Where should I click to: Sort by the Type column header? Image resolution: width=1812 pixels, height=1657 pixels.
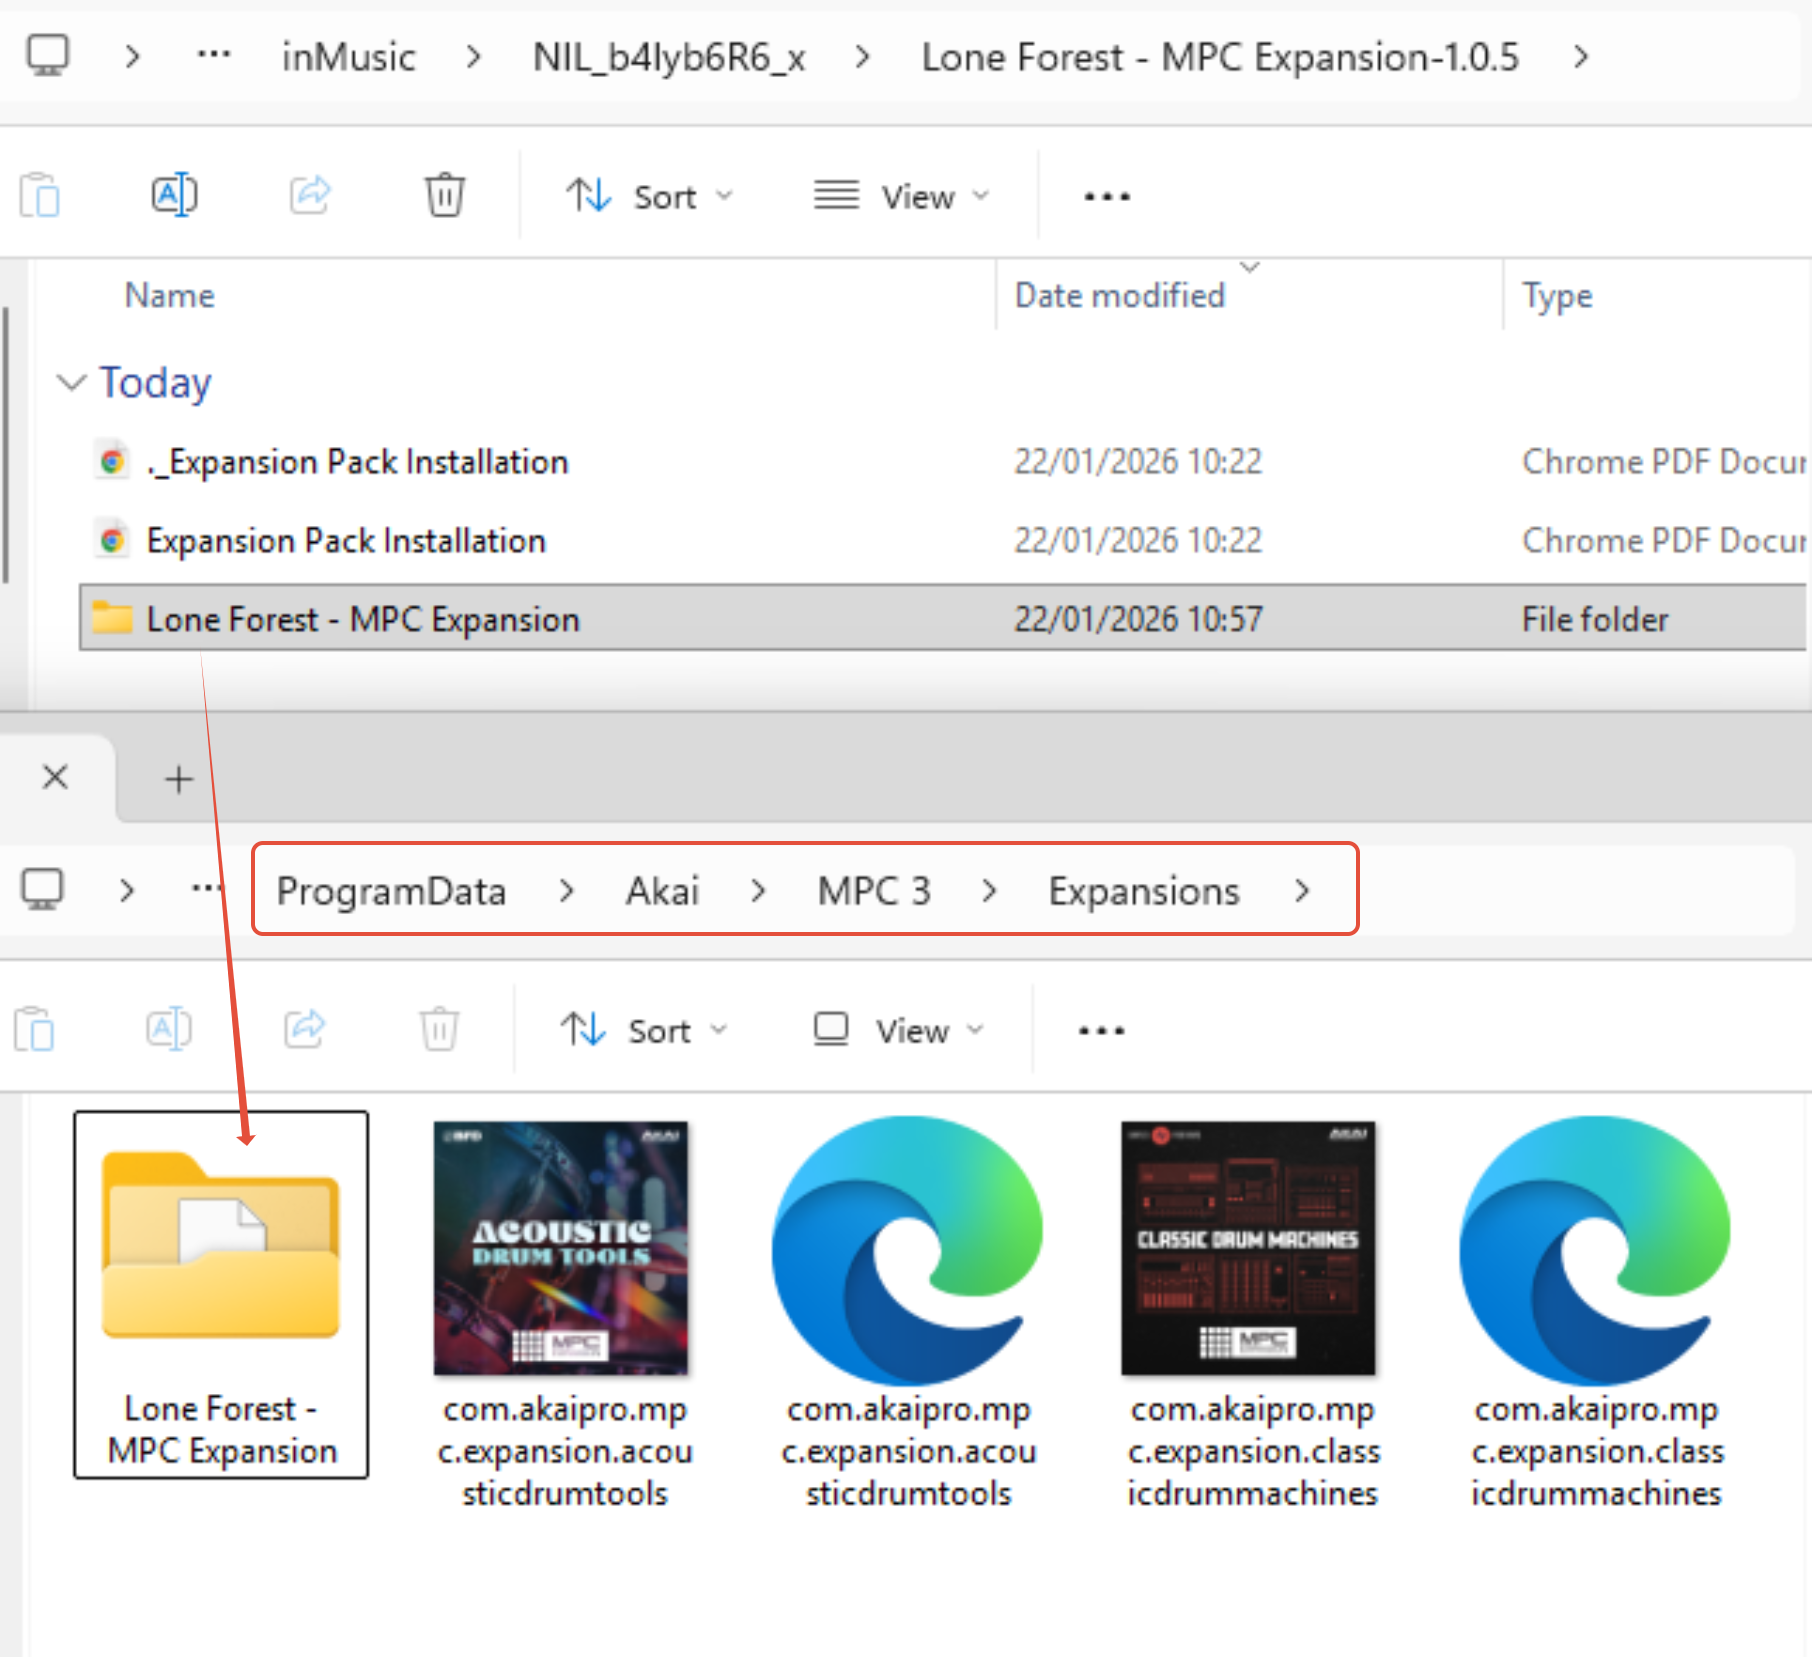[1557, 296]
